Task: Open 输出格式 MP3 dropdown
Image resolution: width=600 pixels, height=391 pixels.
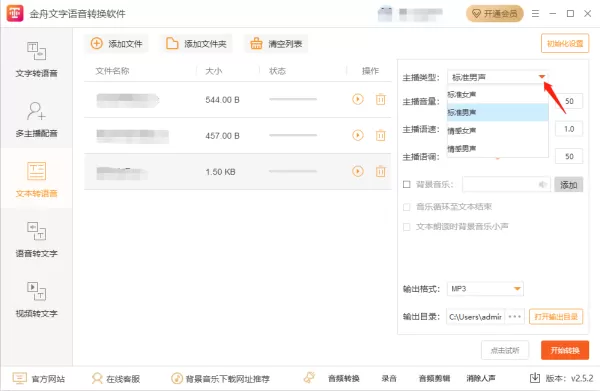Action: [x=485, y=289]
